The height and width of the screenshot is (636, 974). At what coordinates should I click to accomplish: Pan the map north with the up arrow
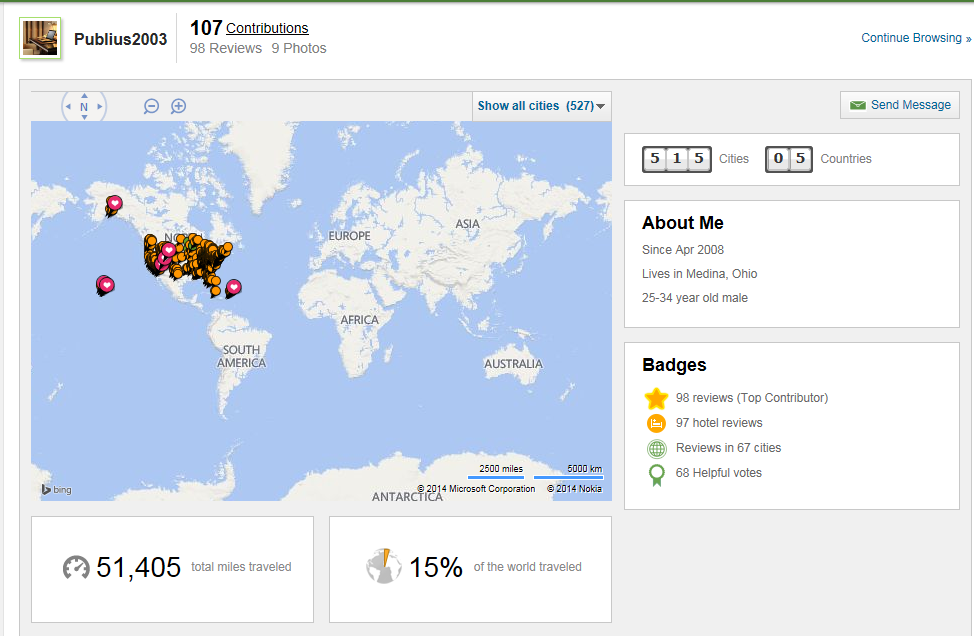[x=84, y=96]
